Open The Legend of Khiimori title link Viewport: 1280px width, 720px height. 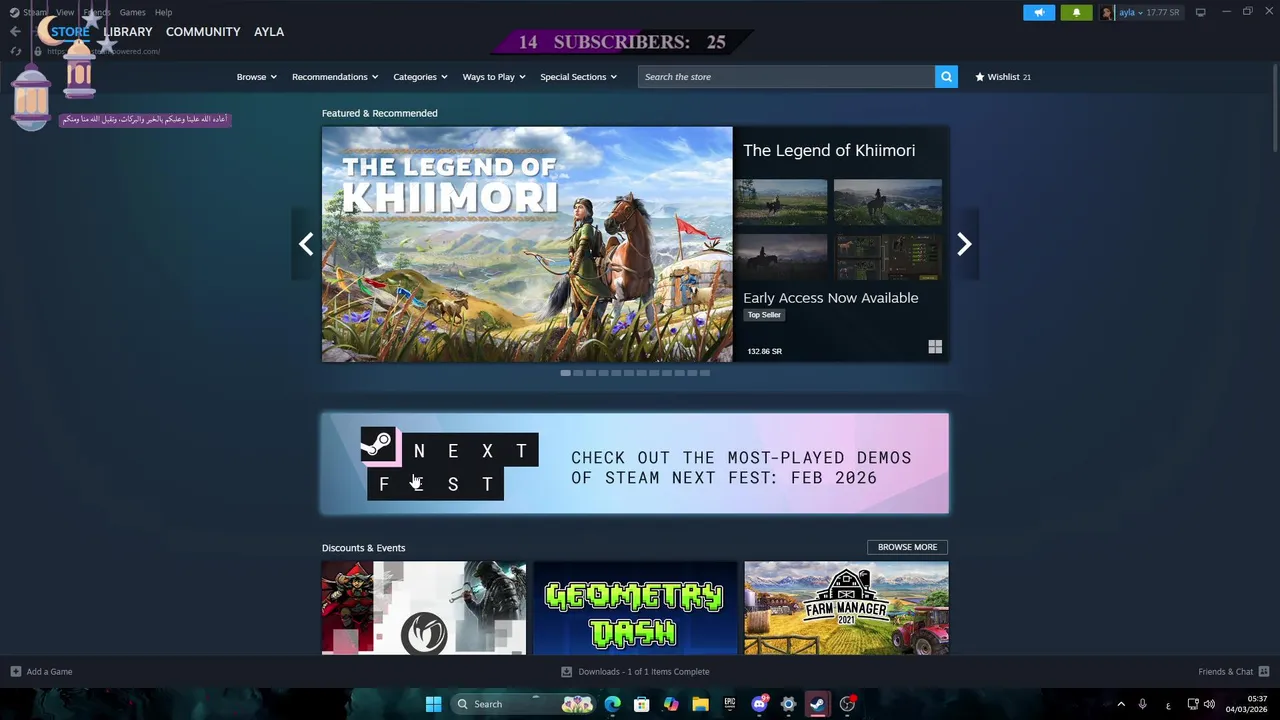tap(829, 150)
